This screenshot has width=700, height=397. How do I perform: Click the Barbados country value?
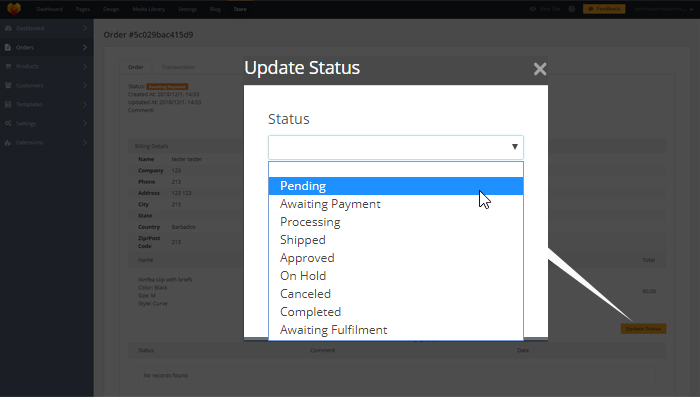(183, 227)
